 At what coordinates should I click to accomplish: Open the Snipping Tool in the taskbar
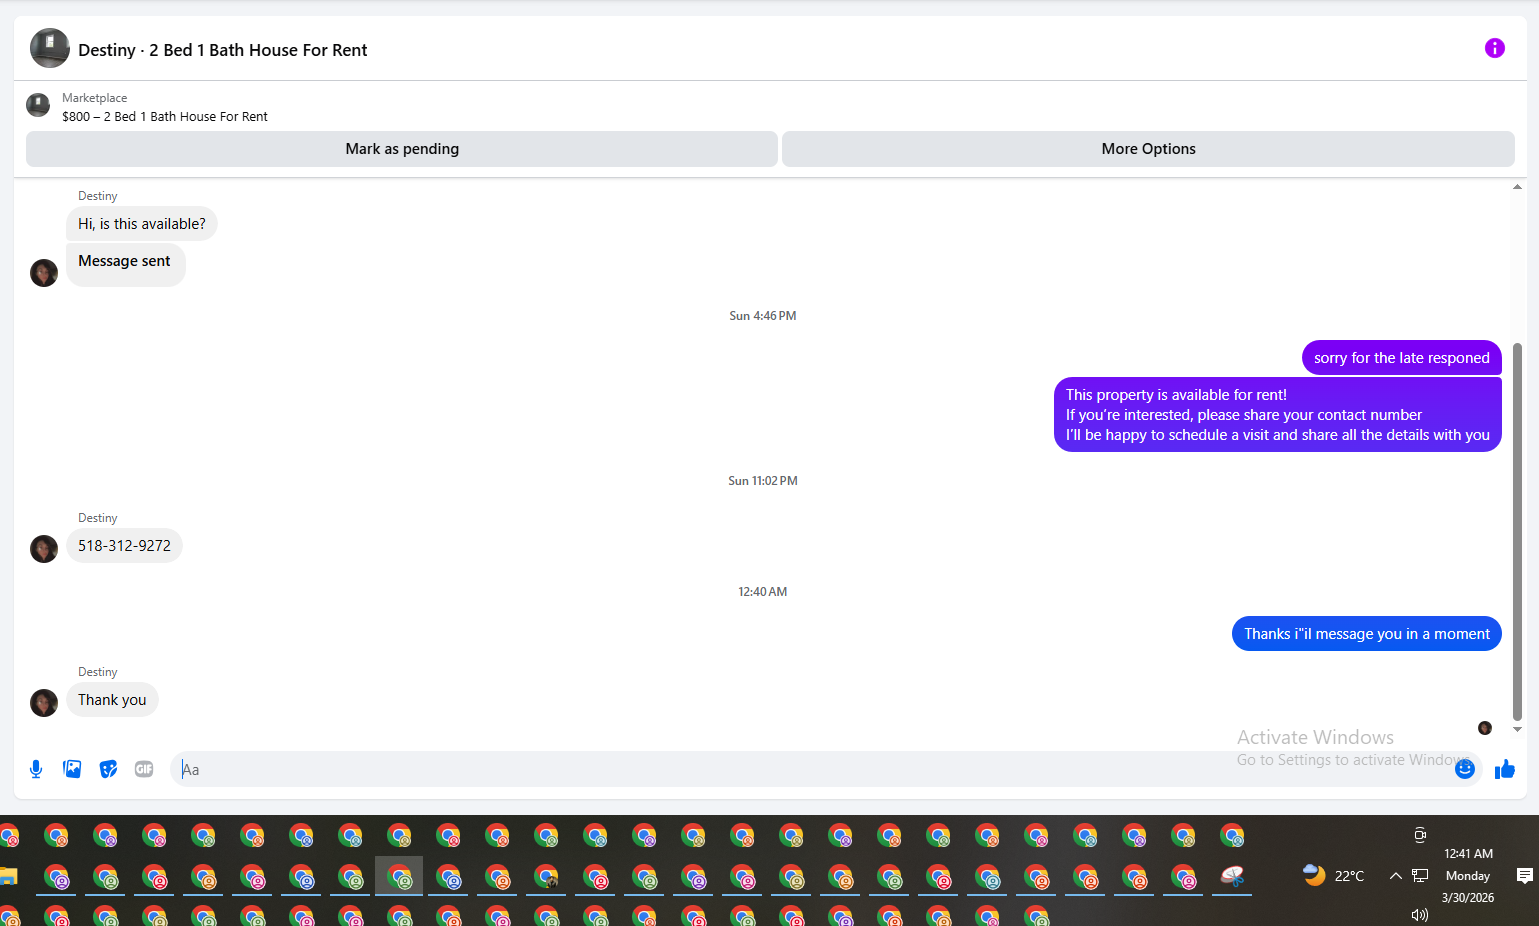[1232, 877]
